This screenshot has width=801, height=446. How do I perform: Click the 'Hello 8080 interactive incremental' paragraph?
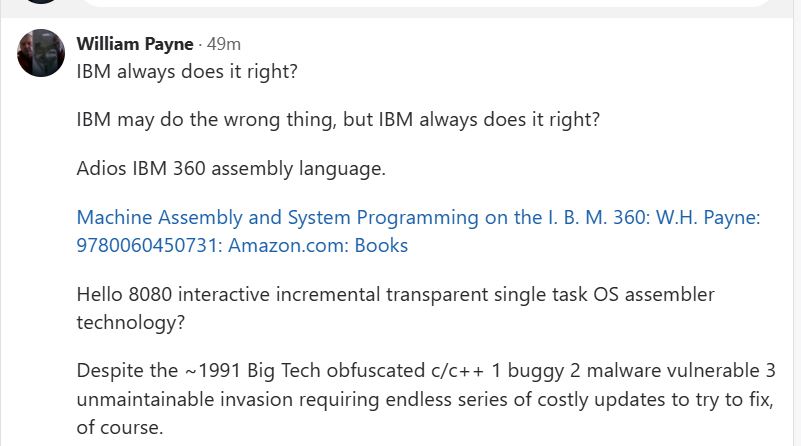tap(395, 294)
